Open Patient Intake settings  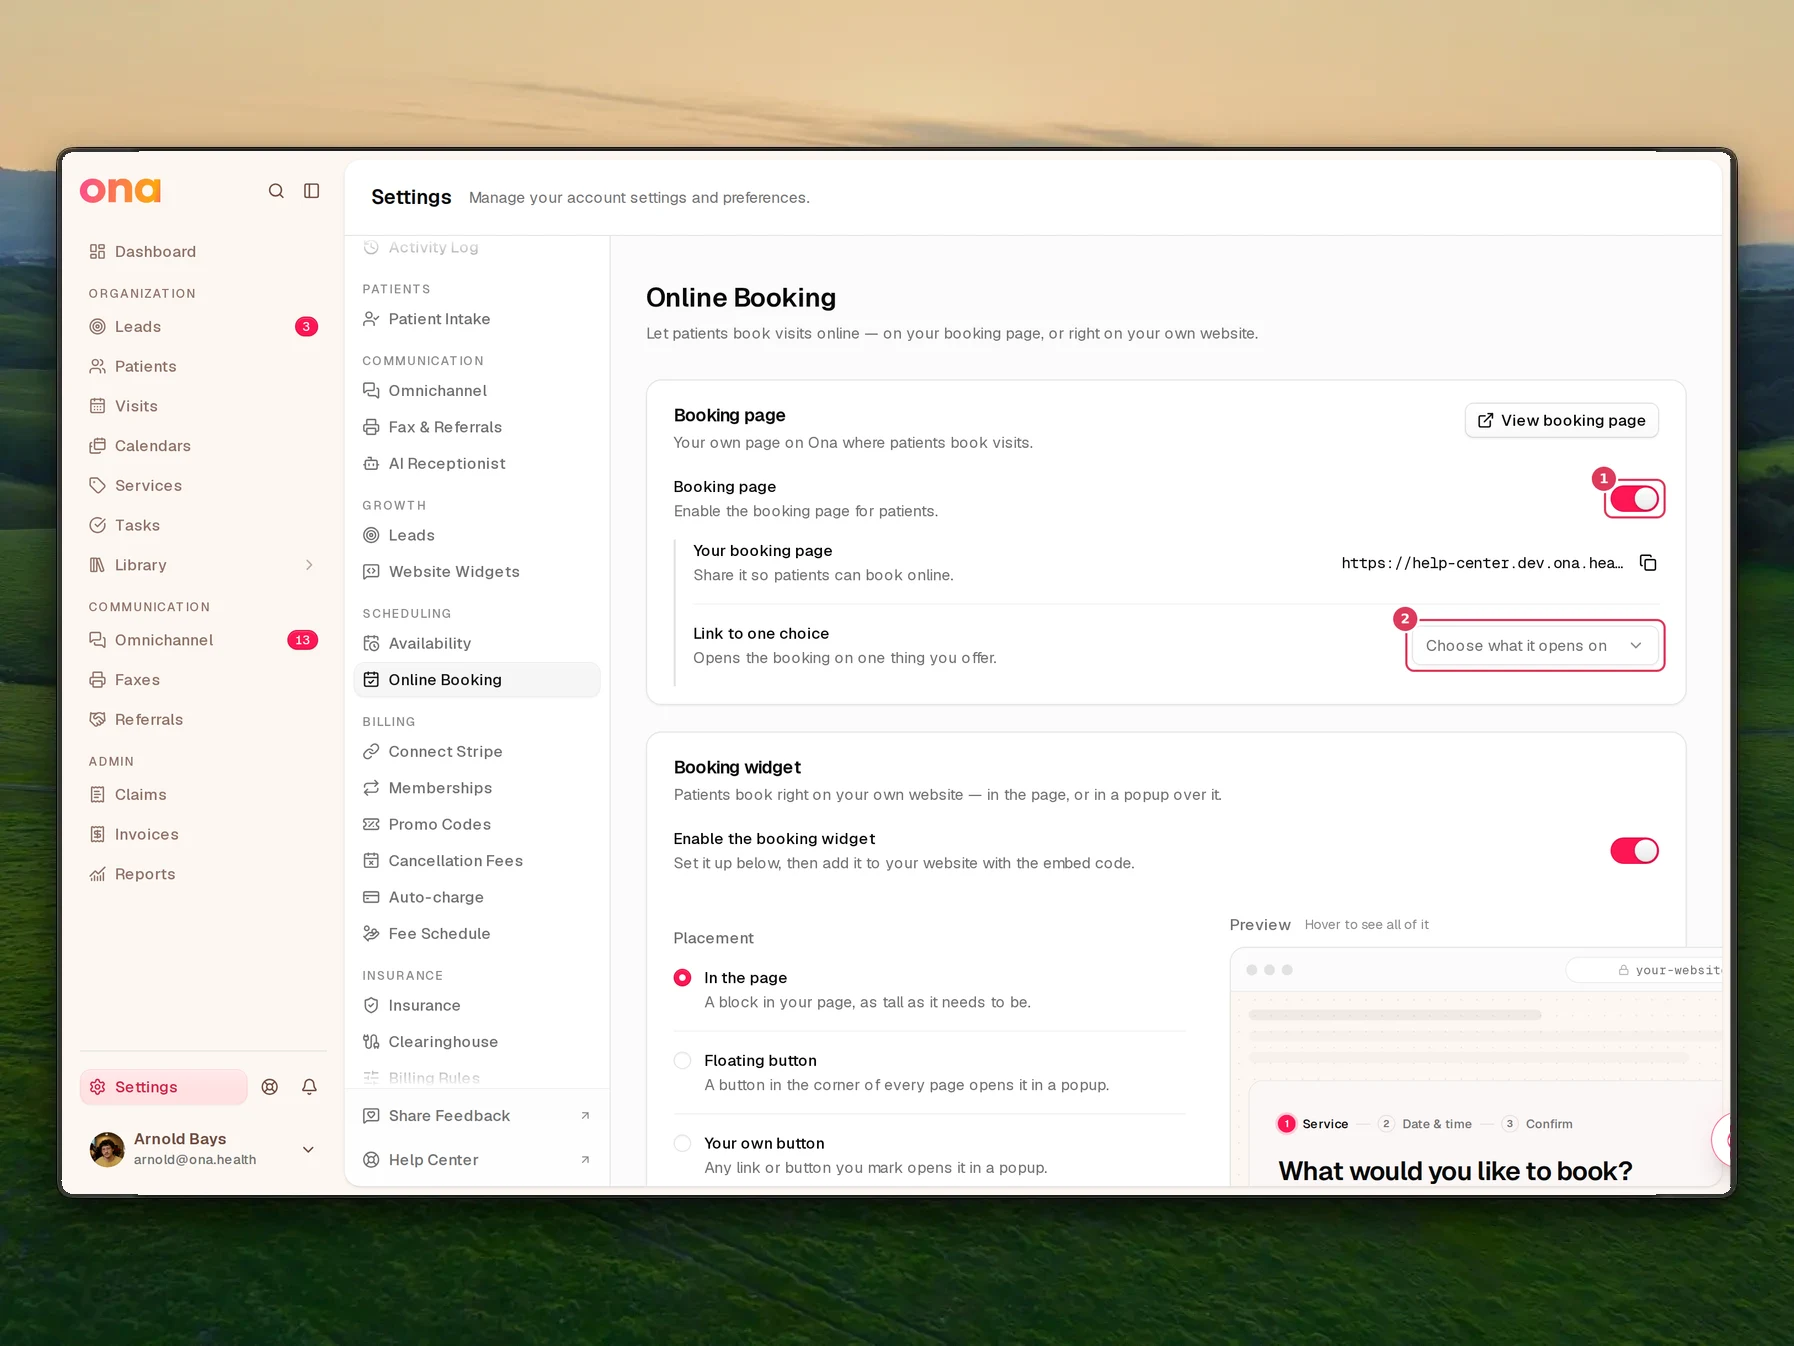click(x=477, y=319)
